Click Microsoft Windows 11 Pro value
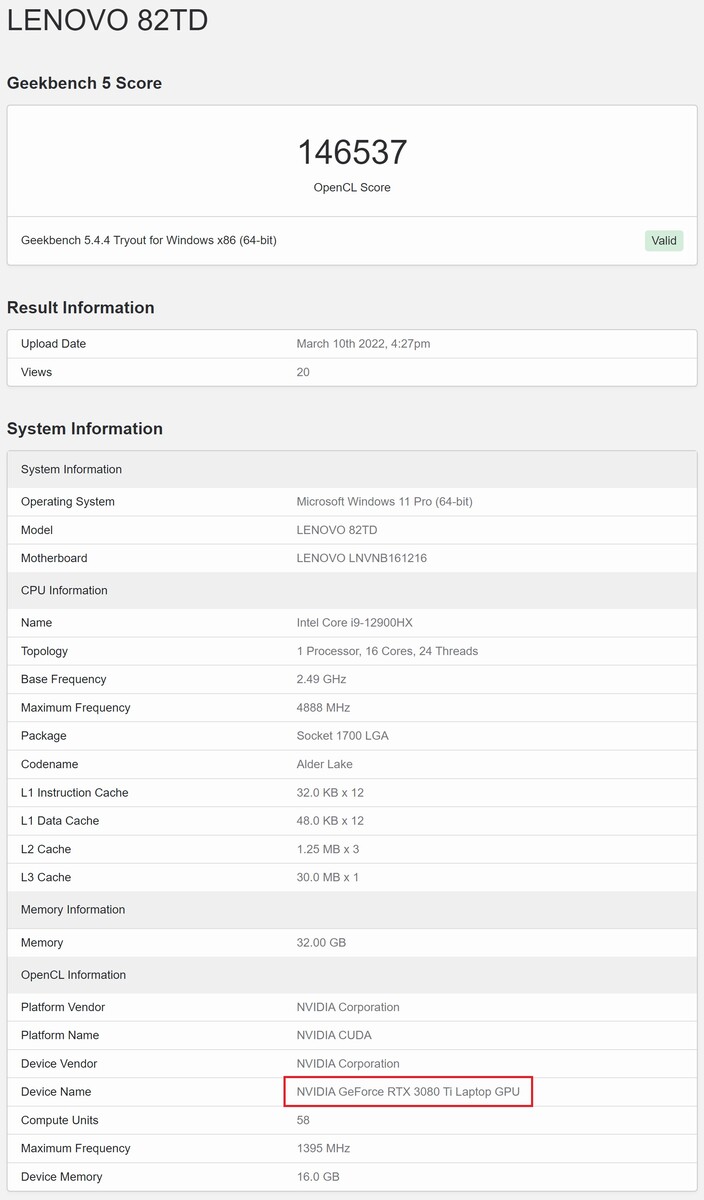The height and width of the screenshot is (1200, 704). coord(385,502)
